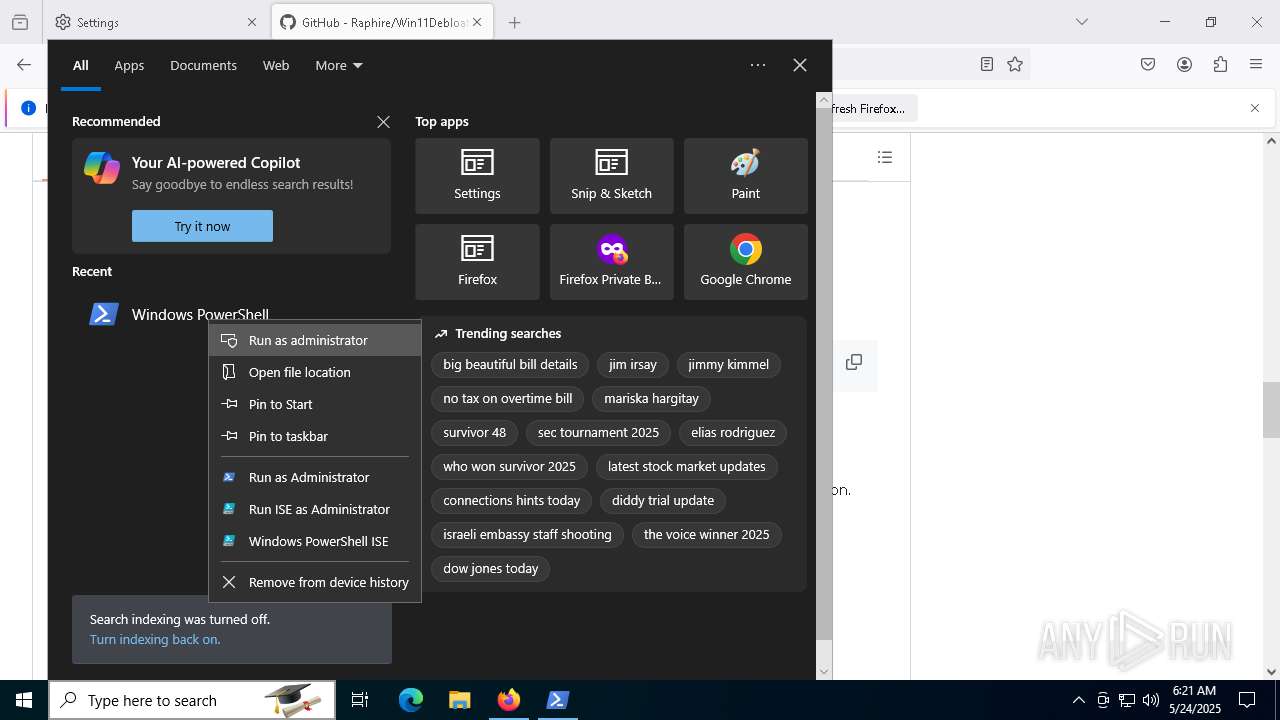Select Open file location
This screenshot has width=1280, height=720.
[x=315, y=372]
